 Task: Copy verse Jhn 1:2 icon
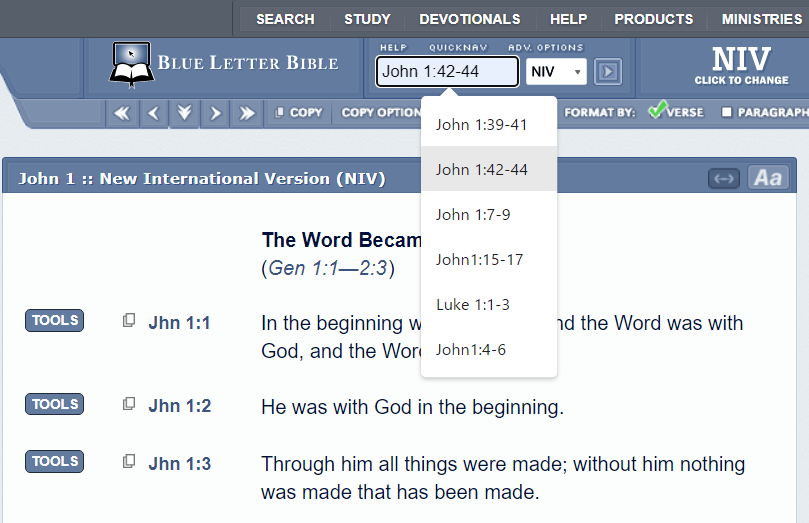[x=129, y=404]
